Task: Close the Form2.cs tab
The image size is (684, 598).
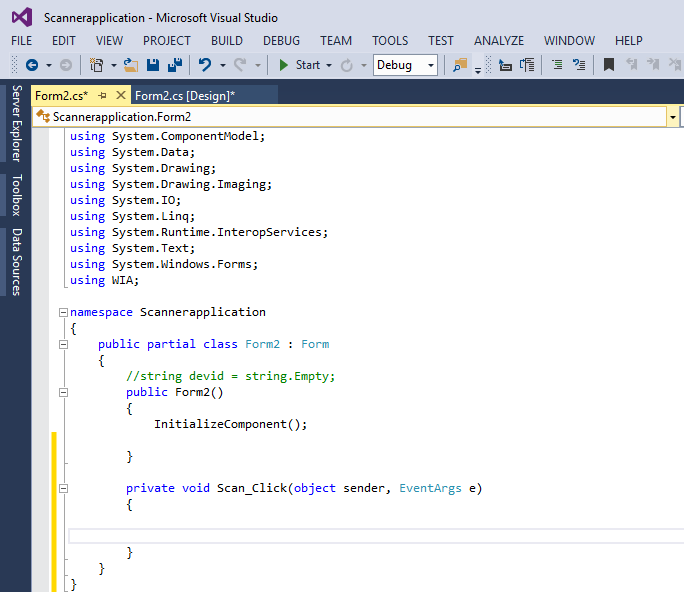Action: (121, 96)
